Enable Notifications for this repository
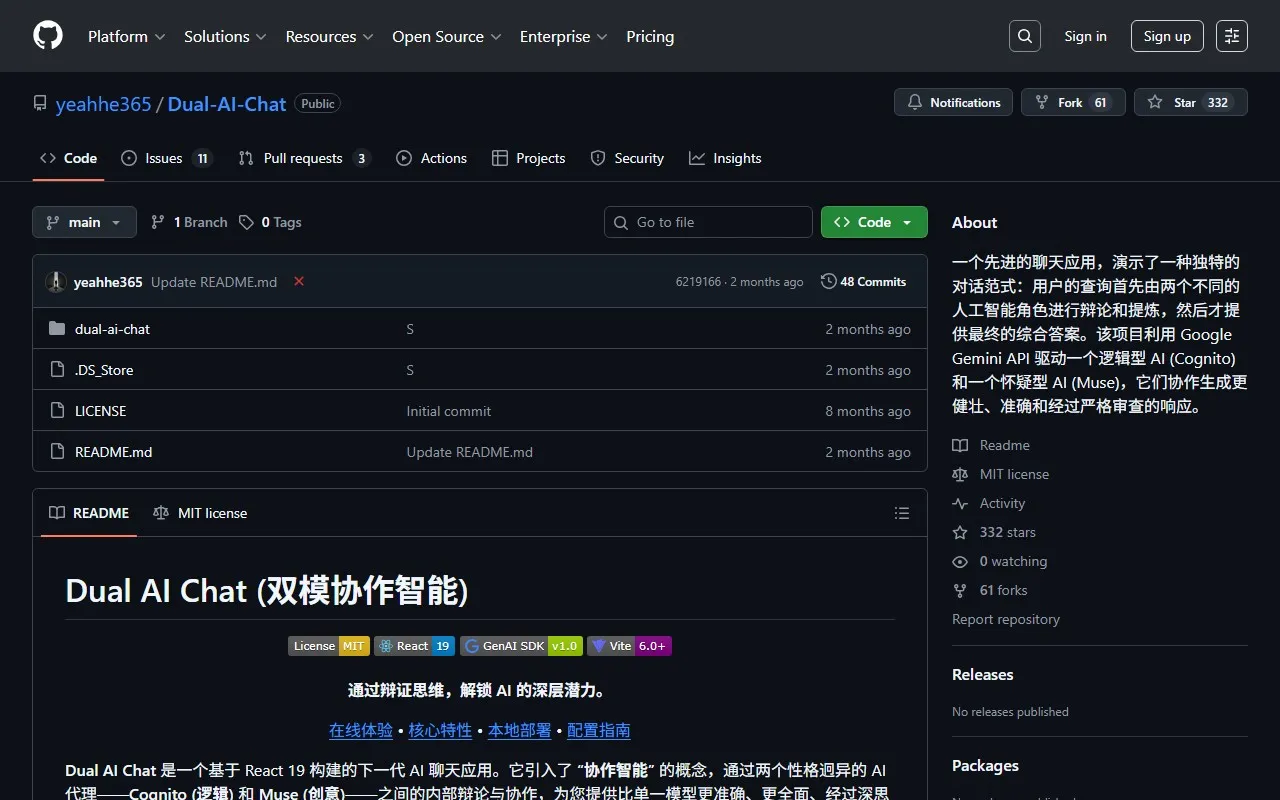The image size is (1280, 800). click(953, 103)
